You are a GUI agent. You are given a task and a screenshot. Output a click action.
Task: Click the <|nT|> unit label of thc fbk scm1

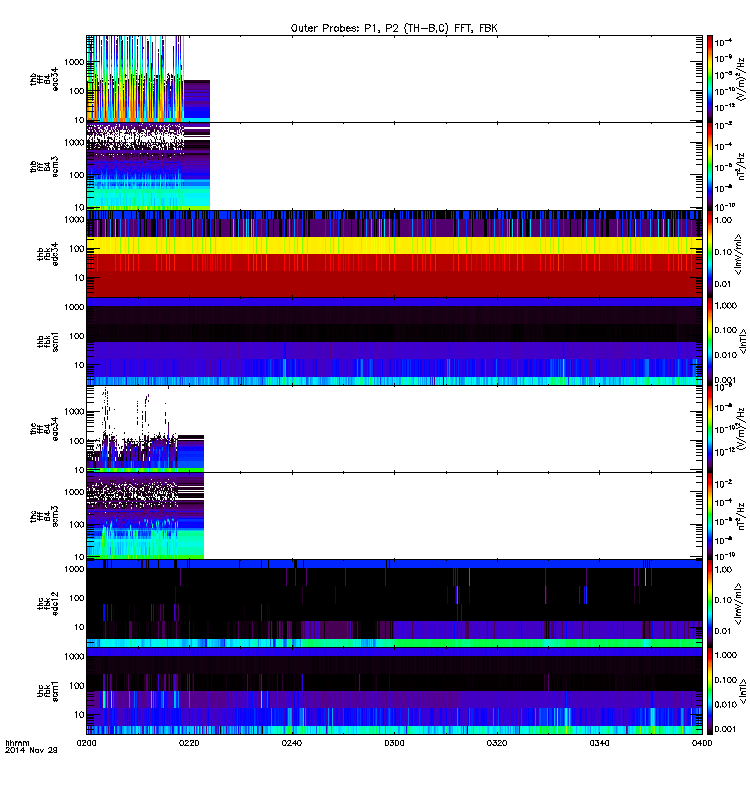coord(742,691)
